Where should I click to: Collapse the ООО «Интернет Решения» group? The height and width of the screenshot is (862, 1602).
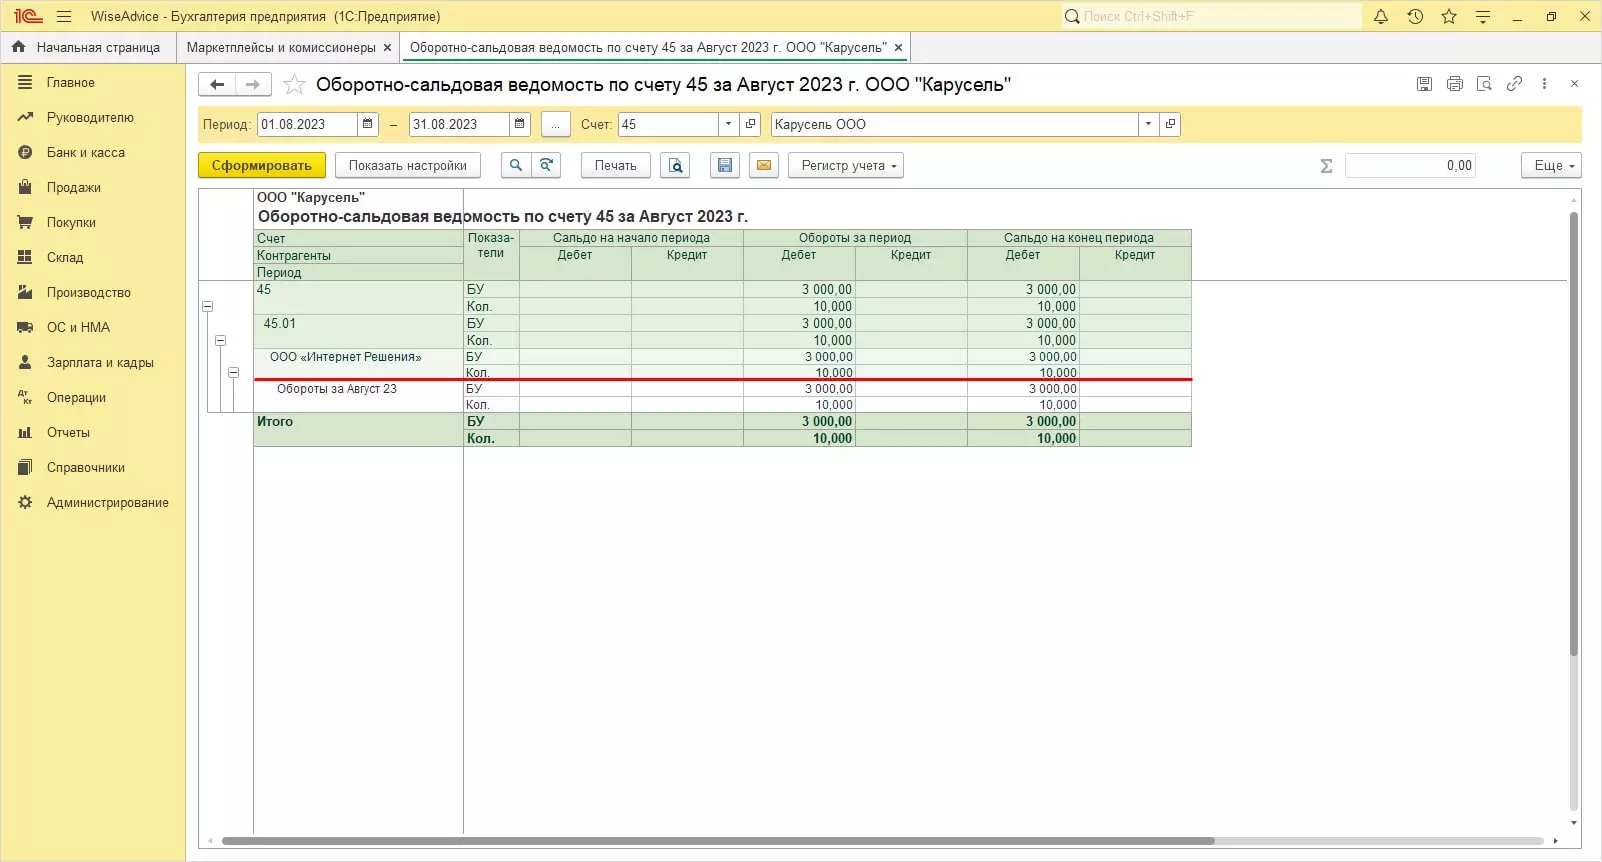tap(233, 373)
